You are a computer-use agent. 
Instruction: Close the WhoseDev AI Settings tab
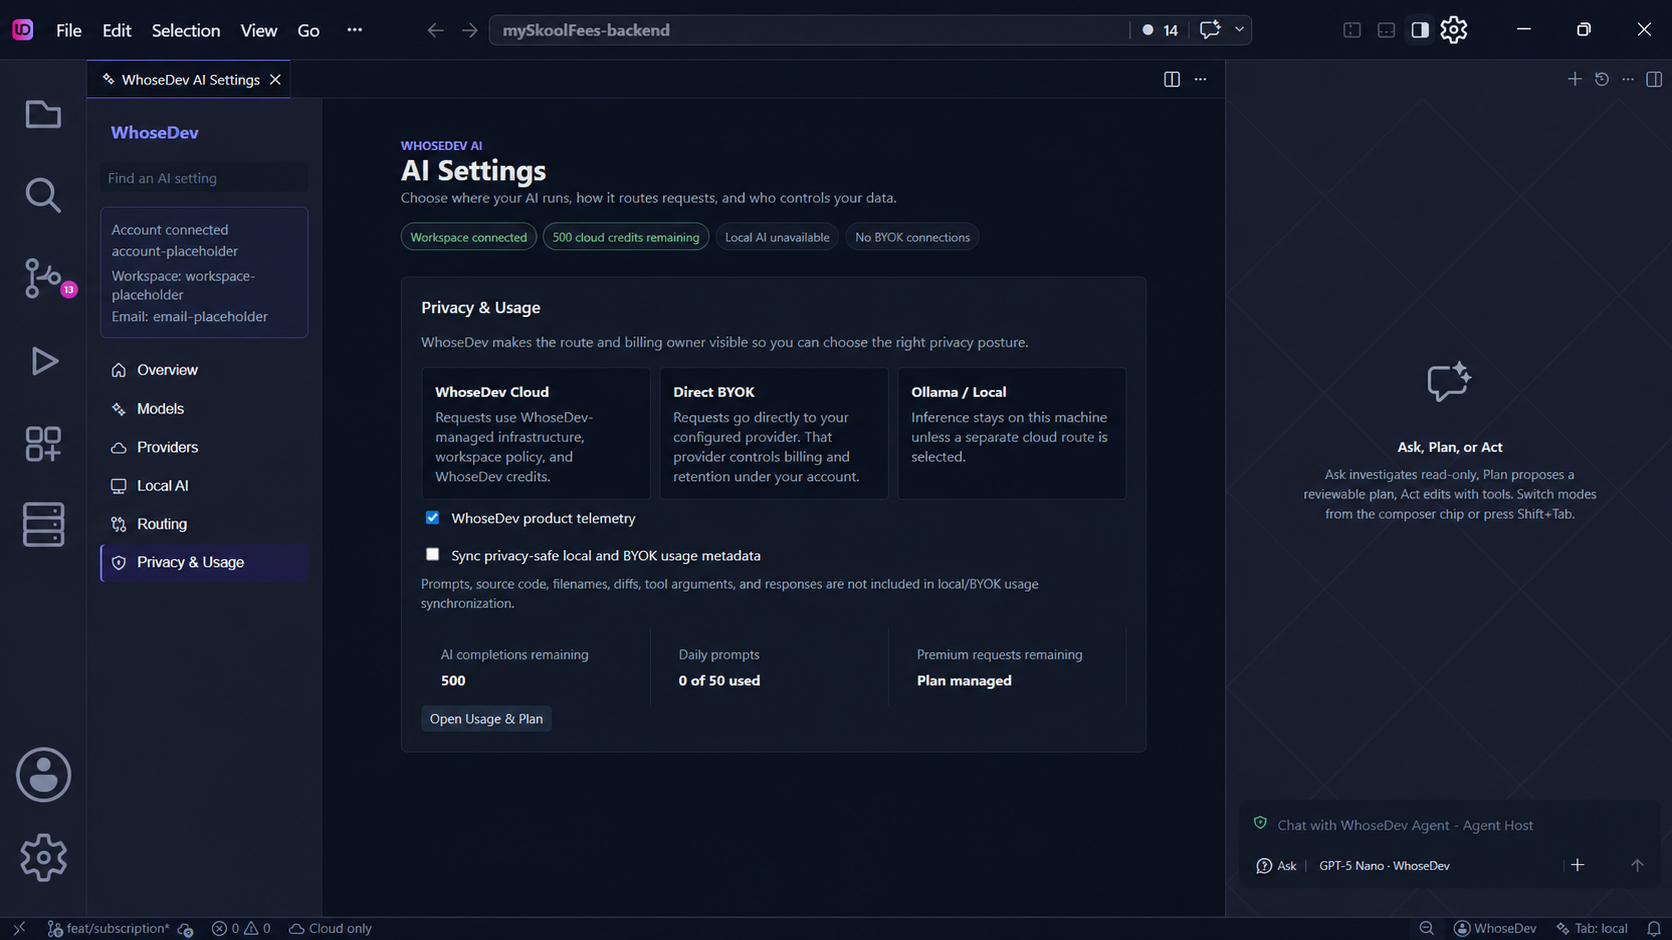275,80
